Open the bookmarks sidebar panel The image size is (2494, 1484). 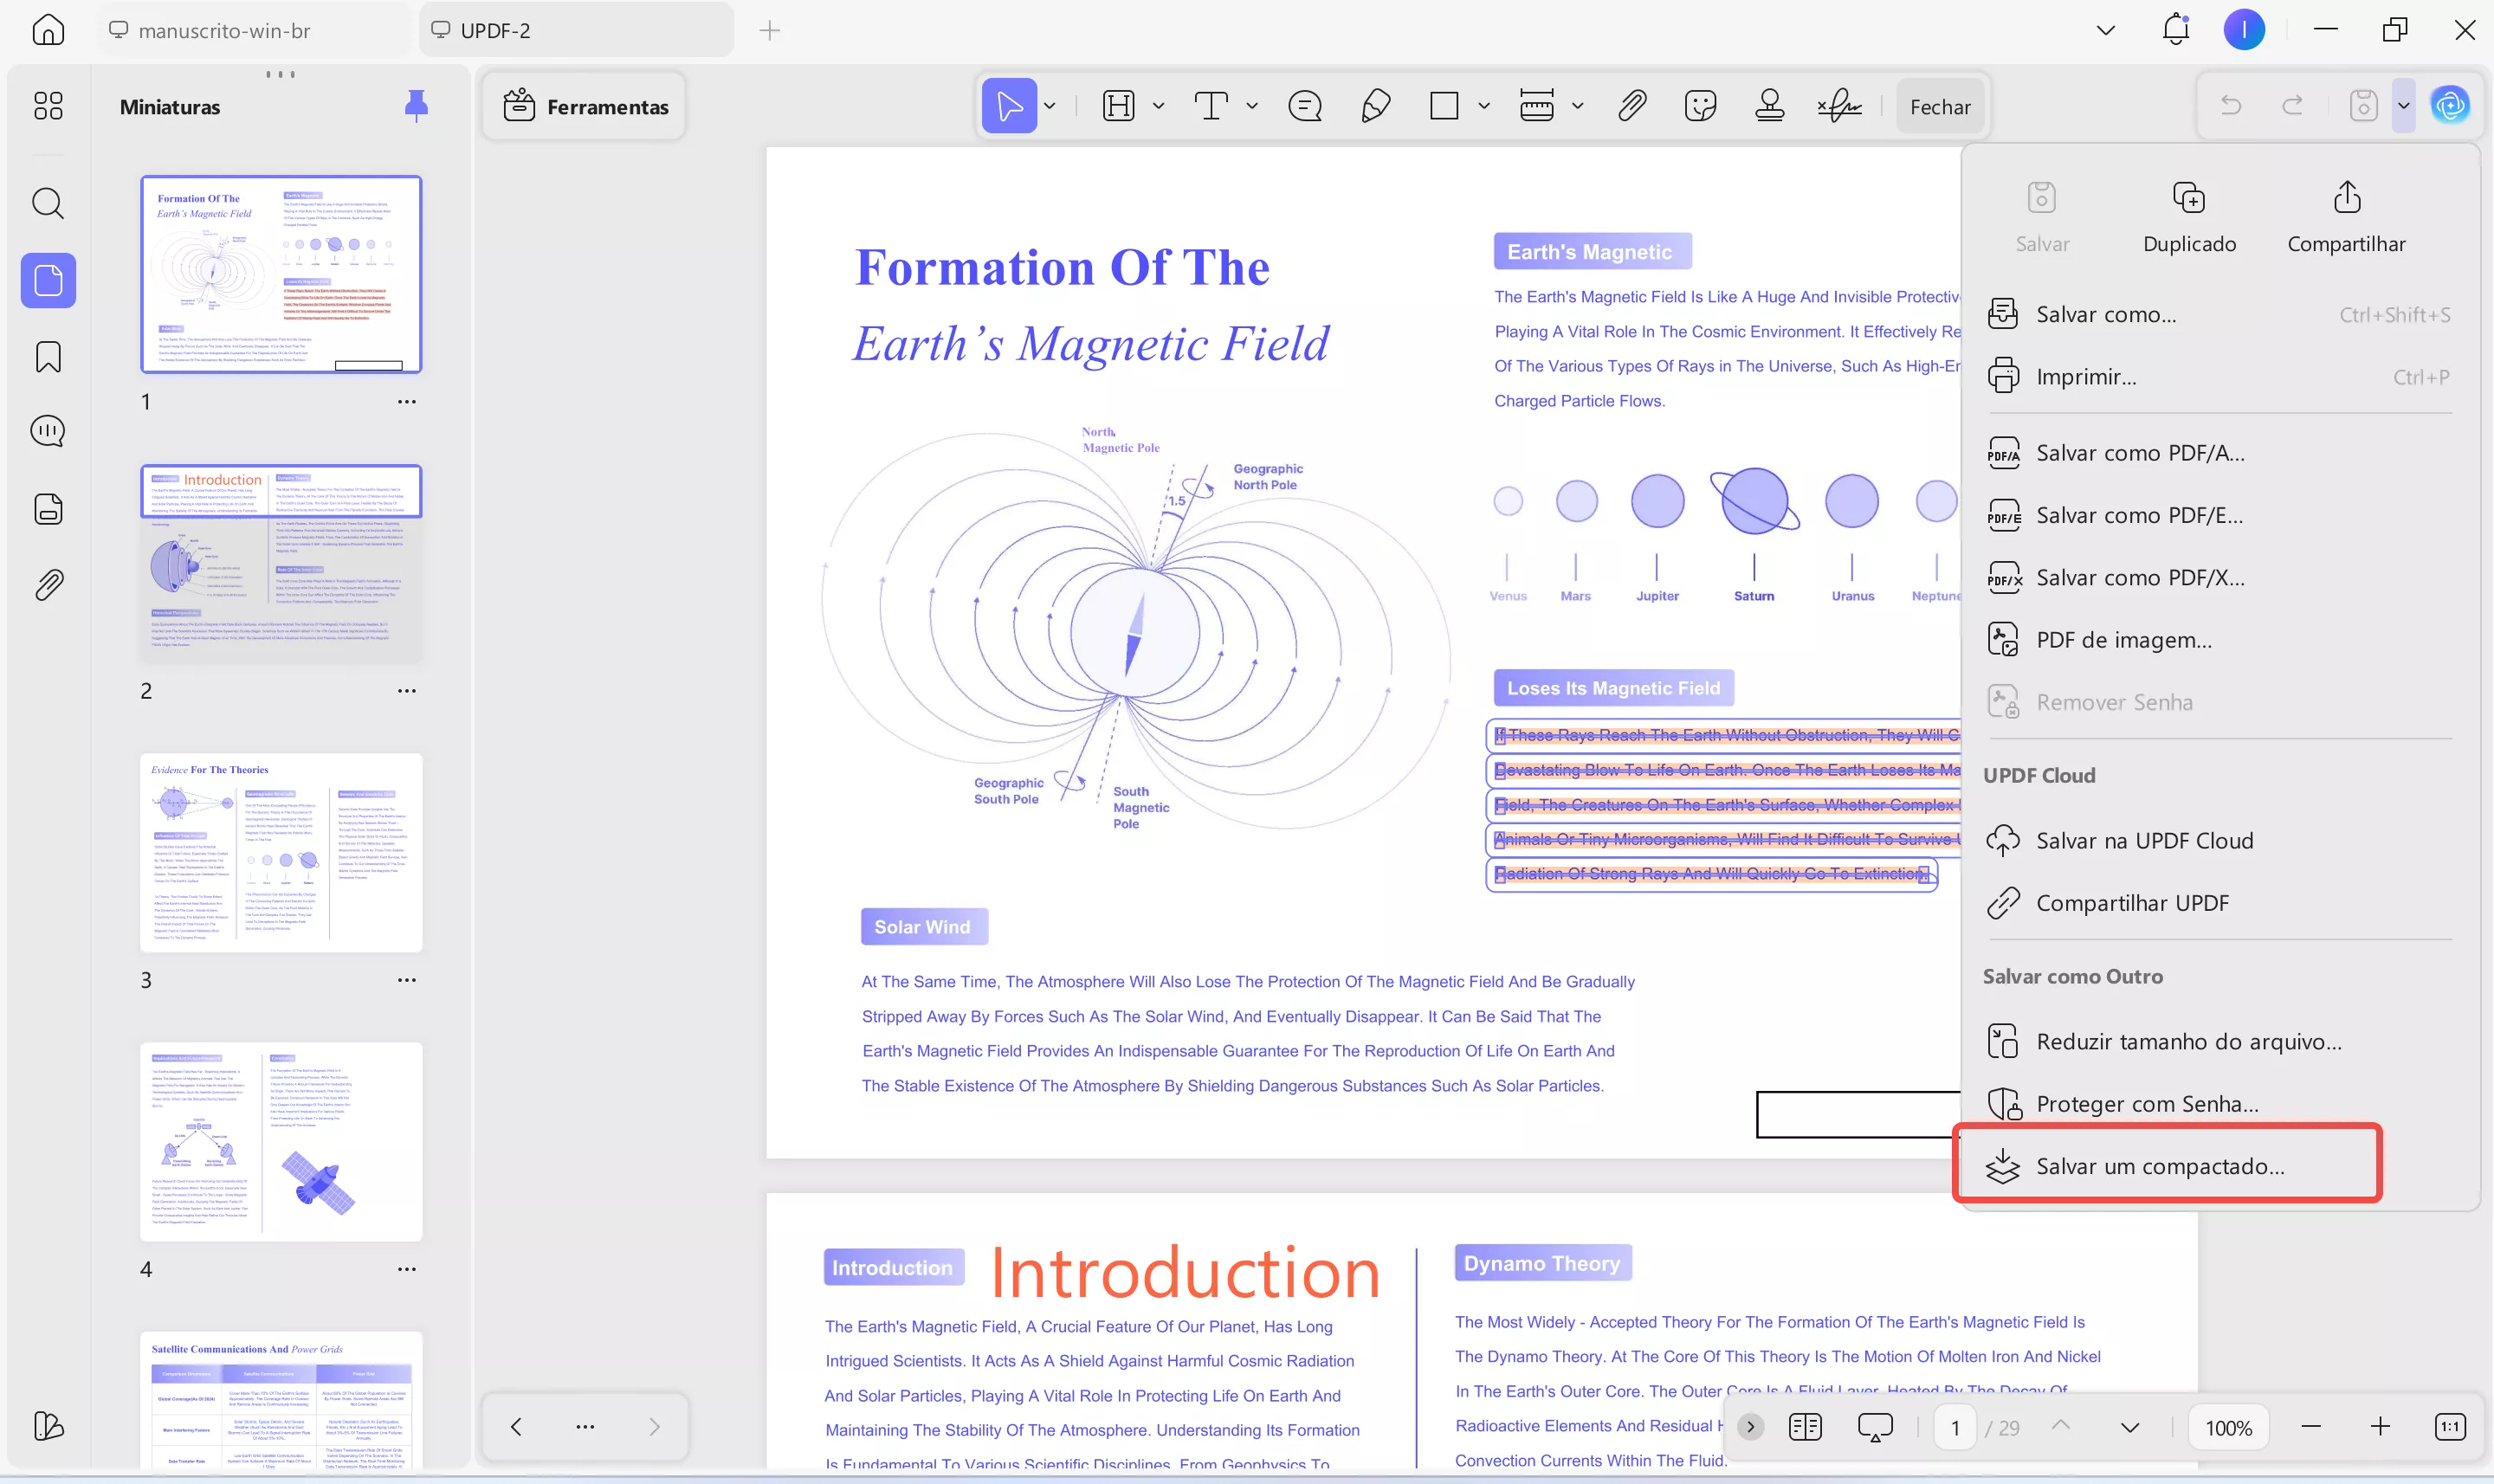click(x=48, y=357)
